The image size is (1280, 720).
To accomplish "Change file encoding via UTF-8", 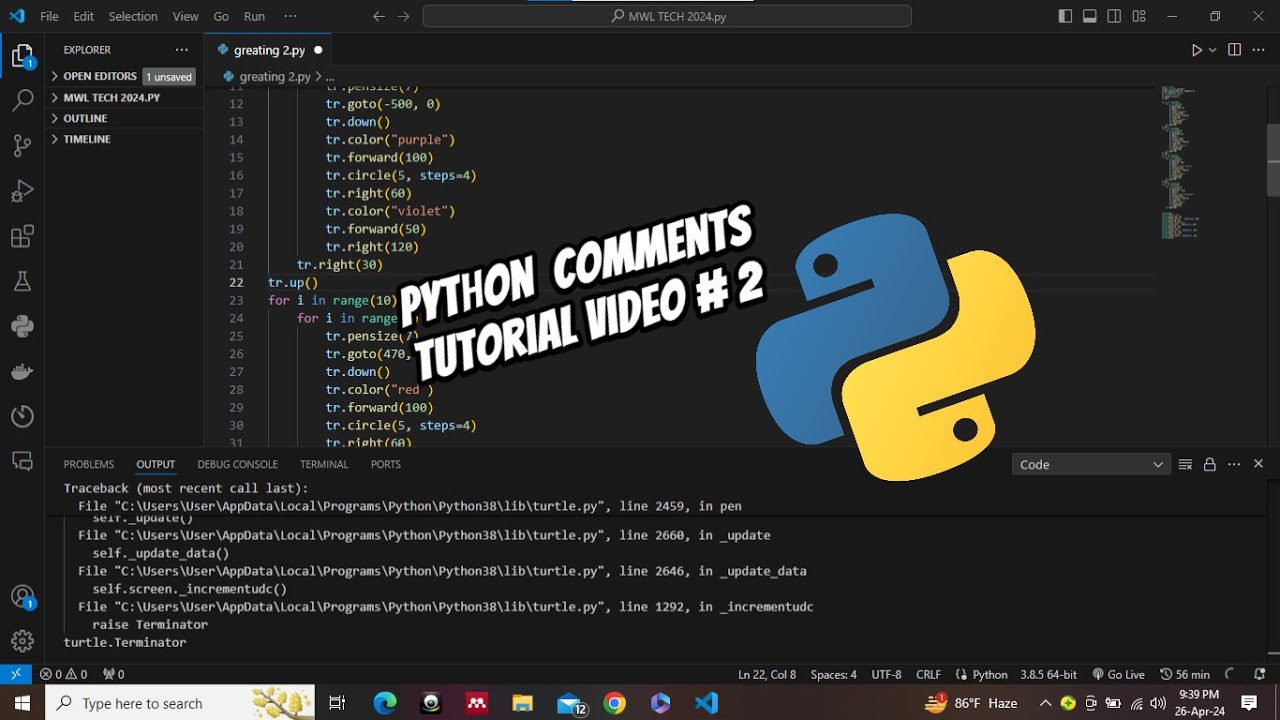I will click(x=886, y=674).
